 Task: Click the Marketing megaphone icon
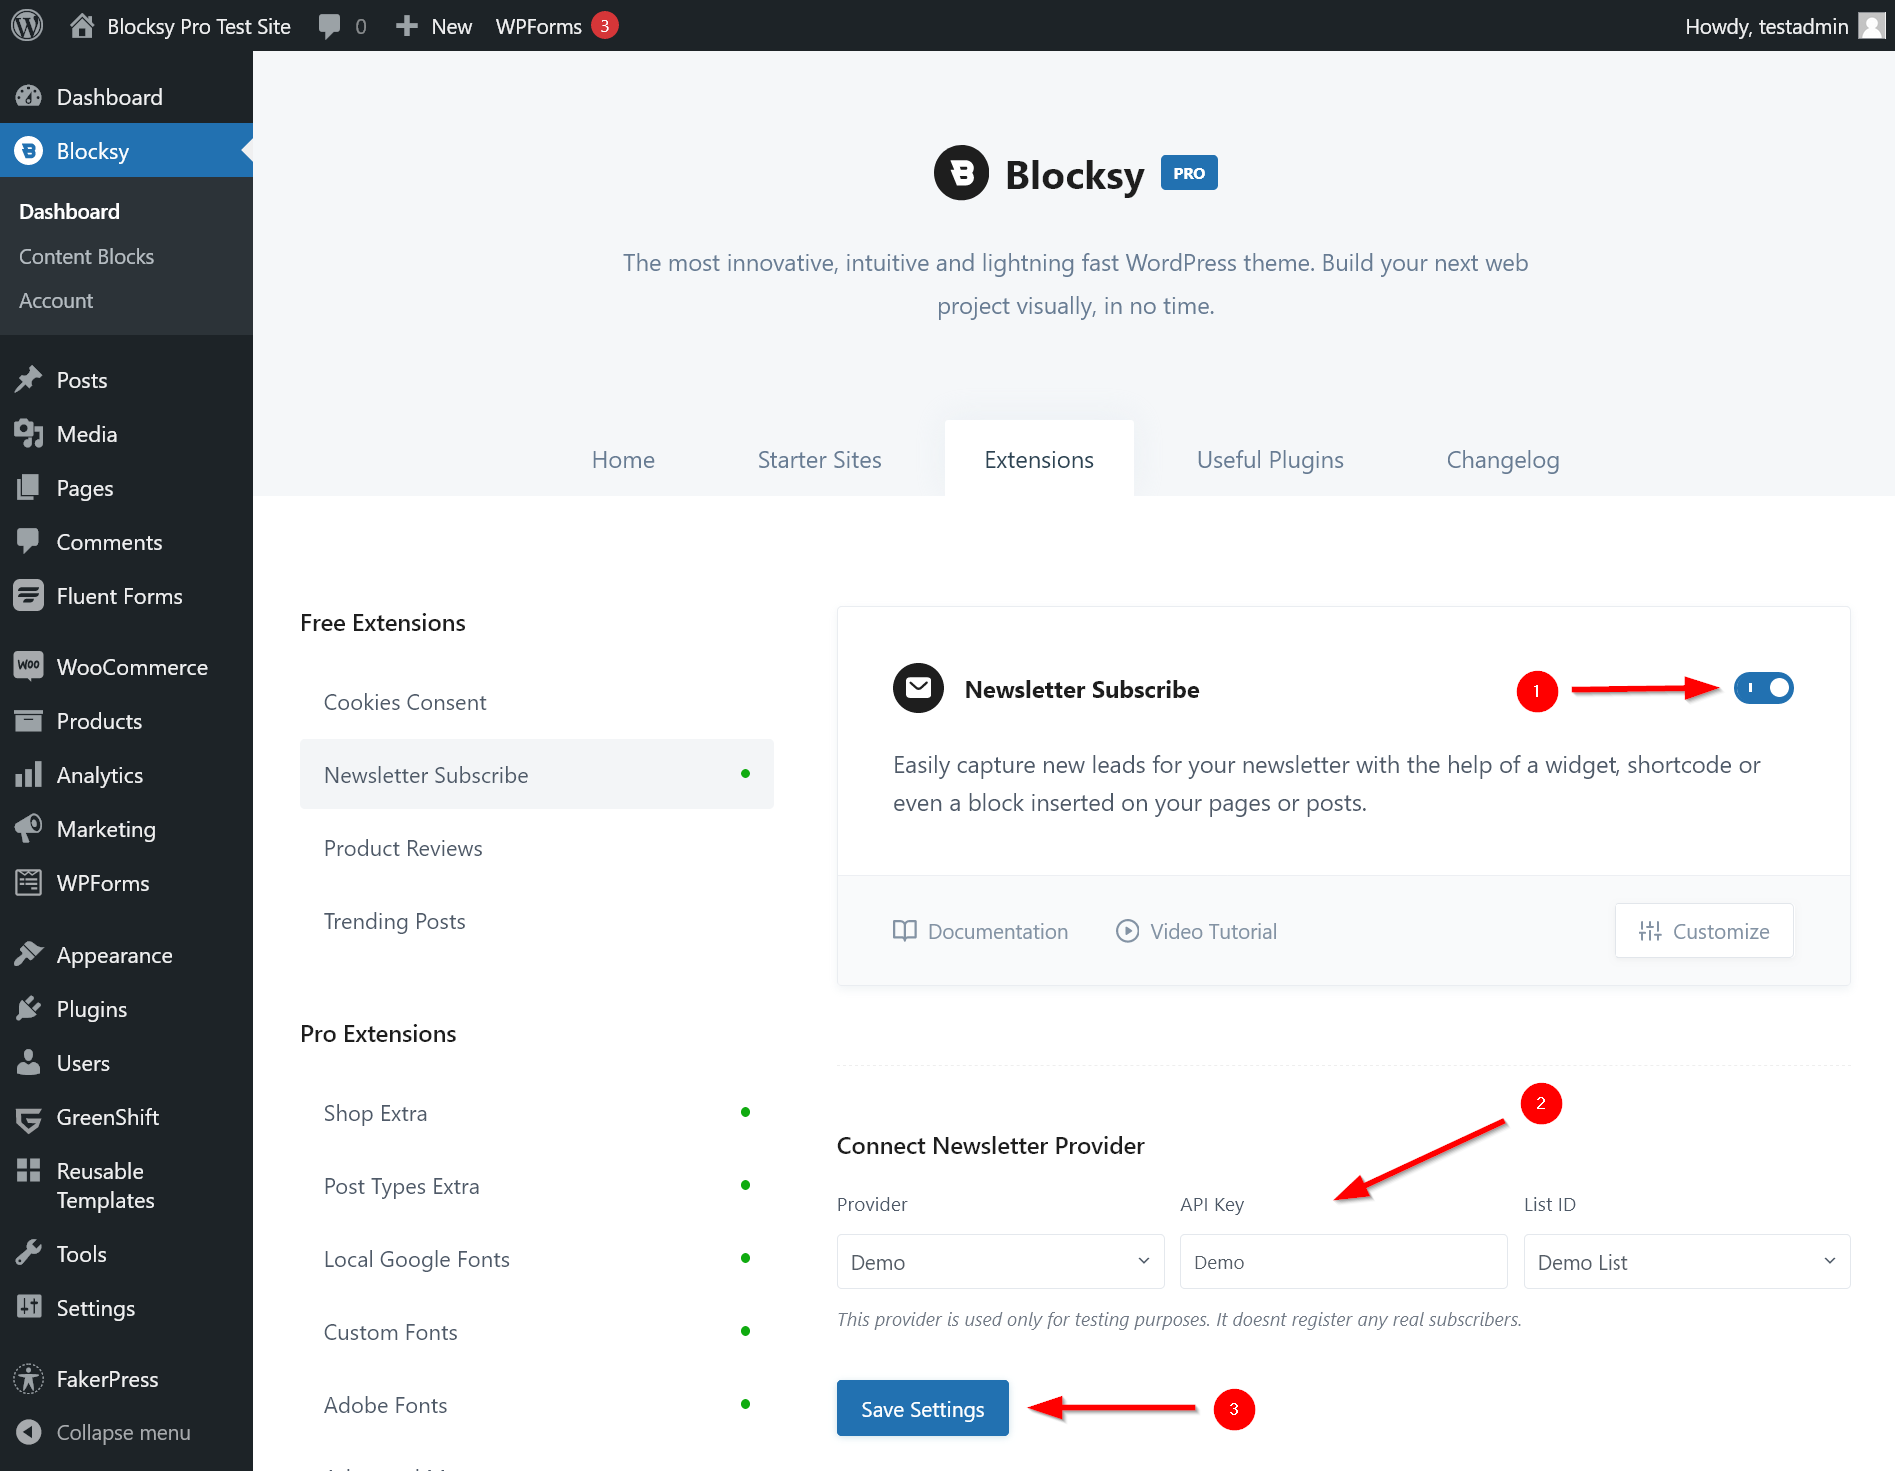(x=29, y=829)
